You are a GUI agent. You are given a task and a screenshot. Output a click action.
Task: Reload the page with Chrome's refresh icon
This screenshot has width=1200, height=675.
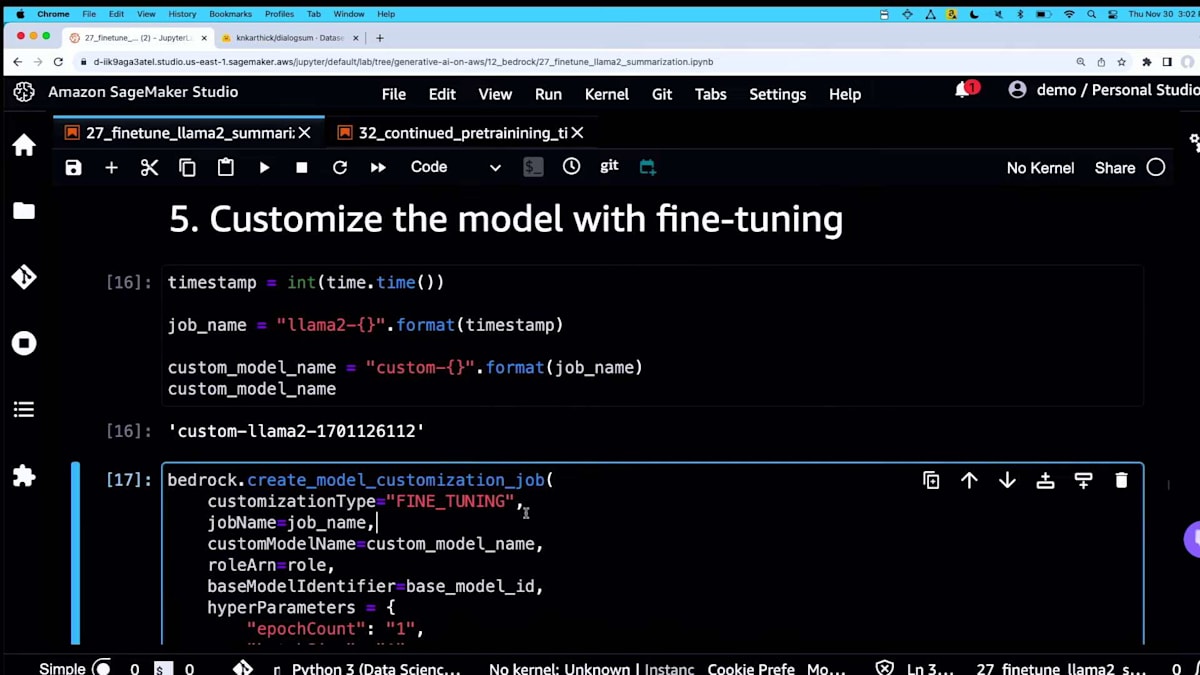(x=58, y=61)
